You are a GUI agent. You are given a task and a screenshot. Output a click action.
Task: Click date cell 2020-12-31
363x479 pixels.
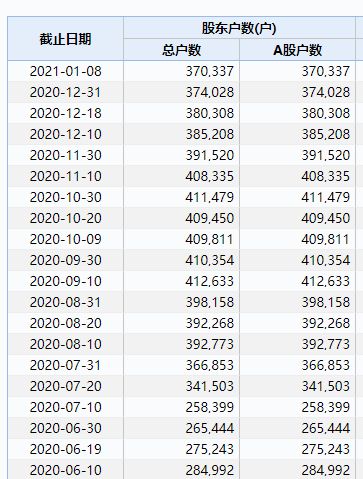[x=65, y=92]
